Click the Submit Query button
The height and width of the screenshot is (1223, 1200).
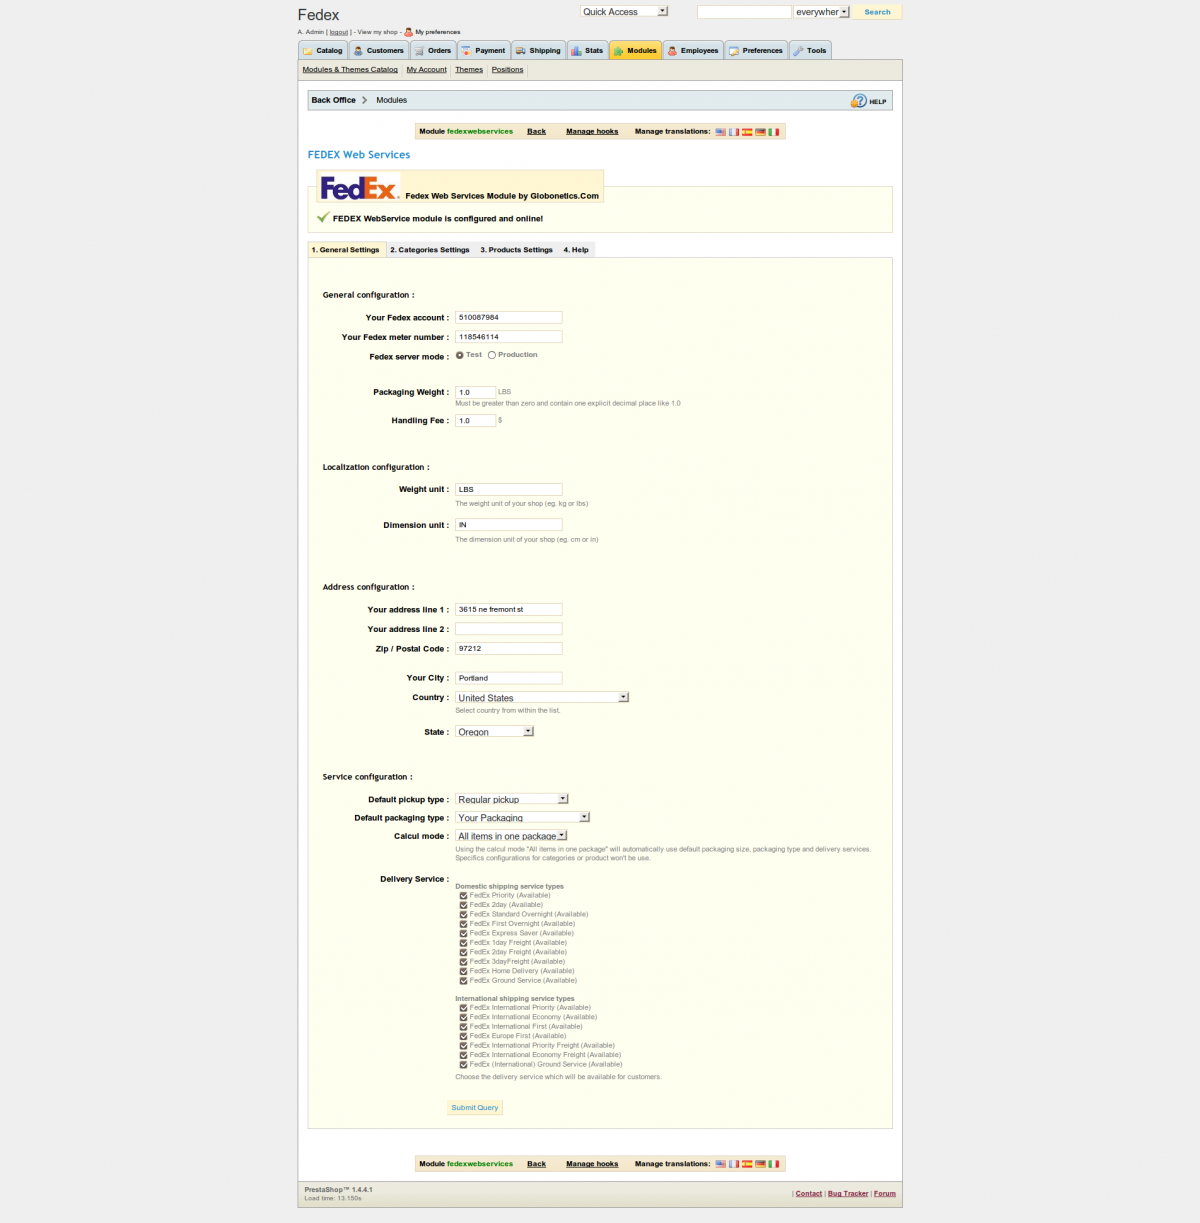[x=475, y=1108]
